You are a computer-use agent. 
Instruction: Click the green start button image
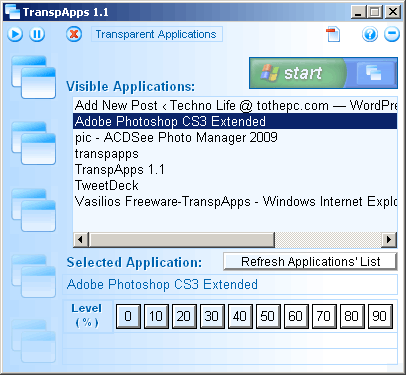(x=298, y=73)
